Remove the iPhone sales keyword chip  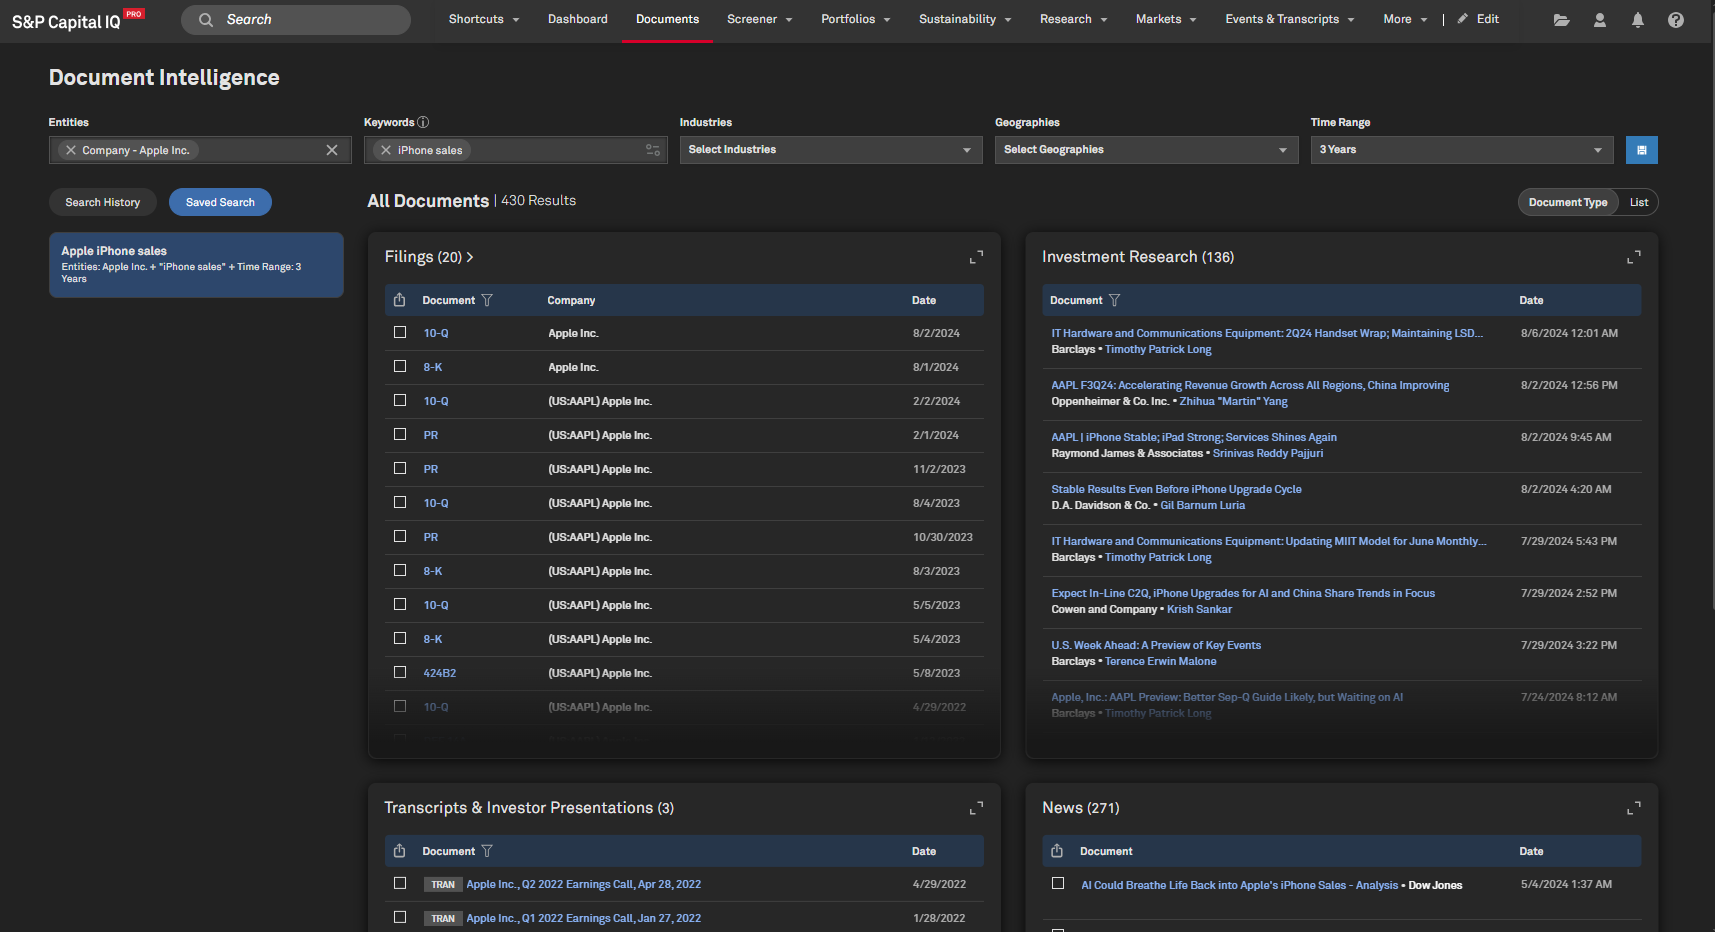(386, 150)
